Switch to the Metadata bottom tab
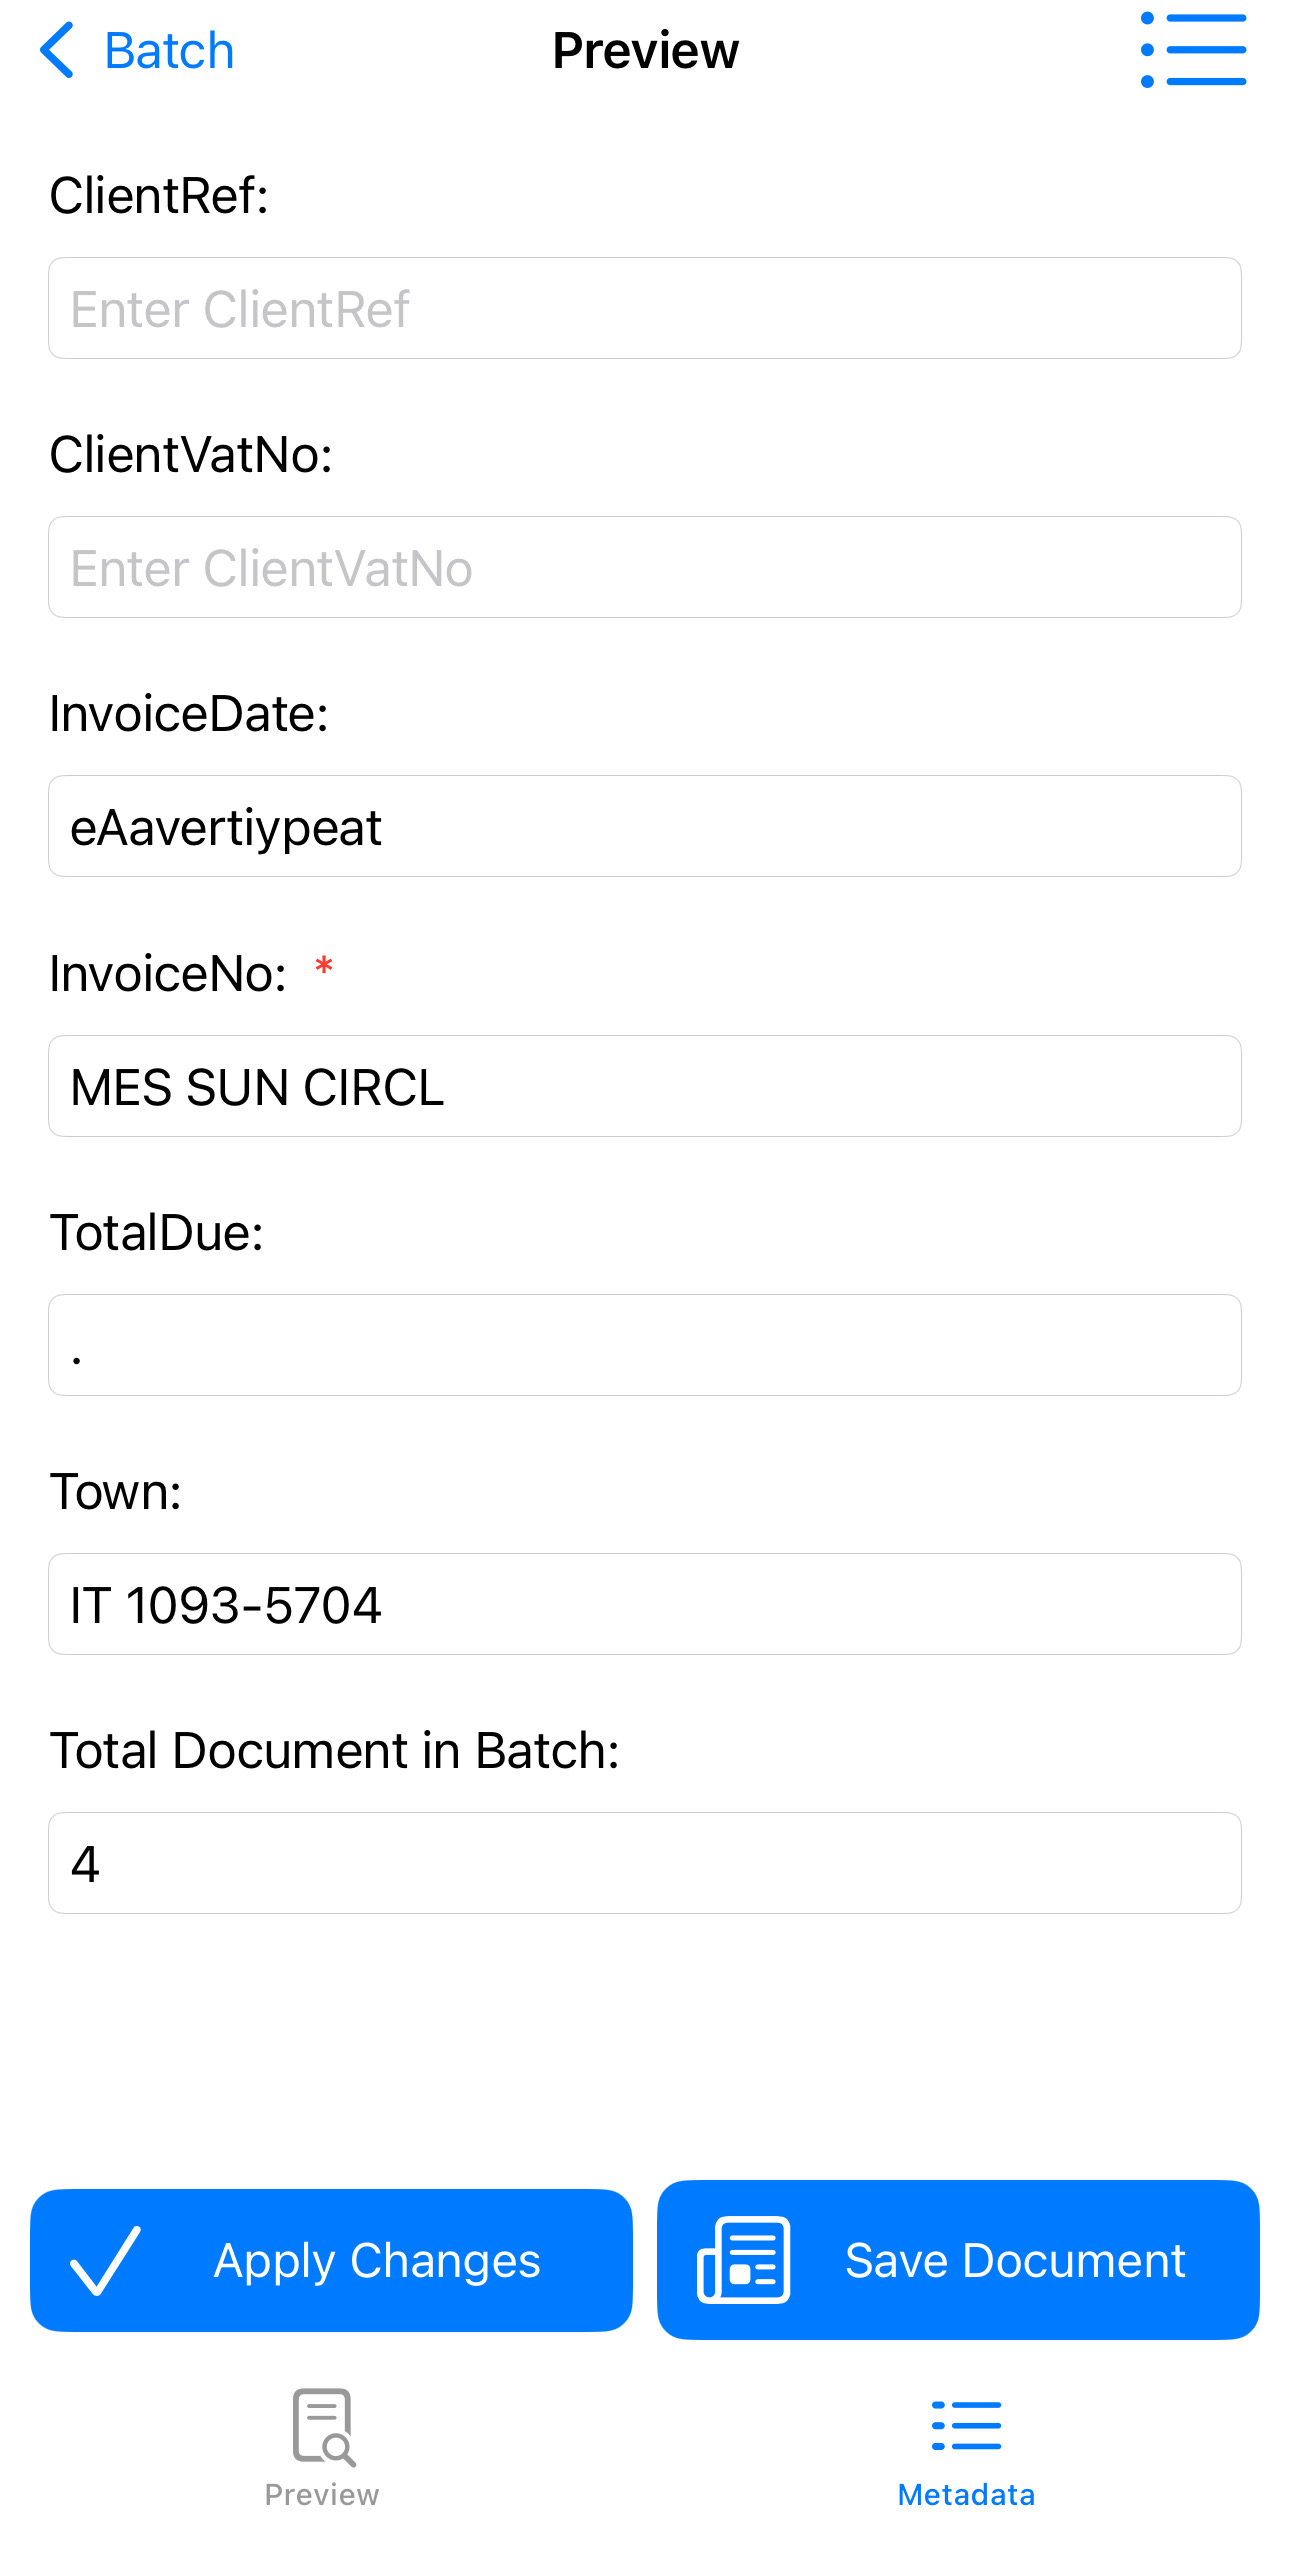This screenshot has height=2553, width=1290. (x=966, y=2455)
